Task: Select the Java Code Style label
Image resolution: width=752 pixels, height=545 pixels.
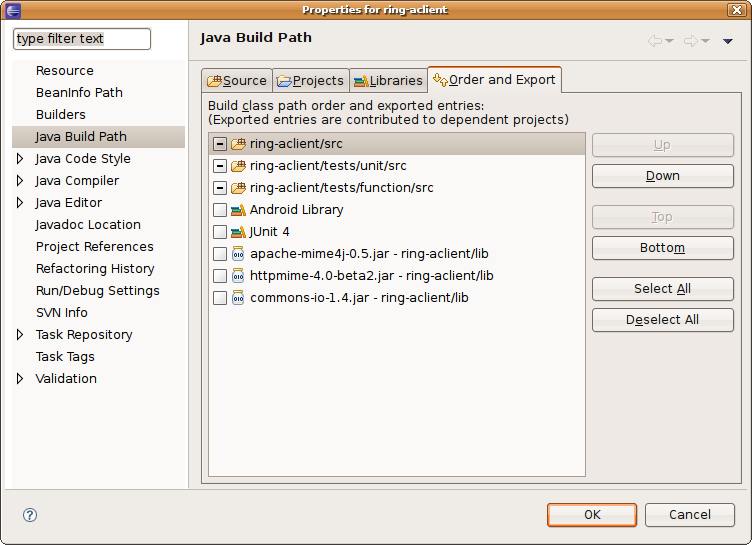Action: 82,158
